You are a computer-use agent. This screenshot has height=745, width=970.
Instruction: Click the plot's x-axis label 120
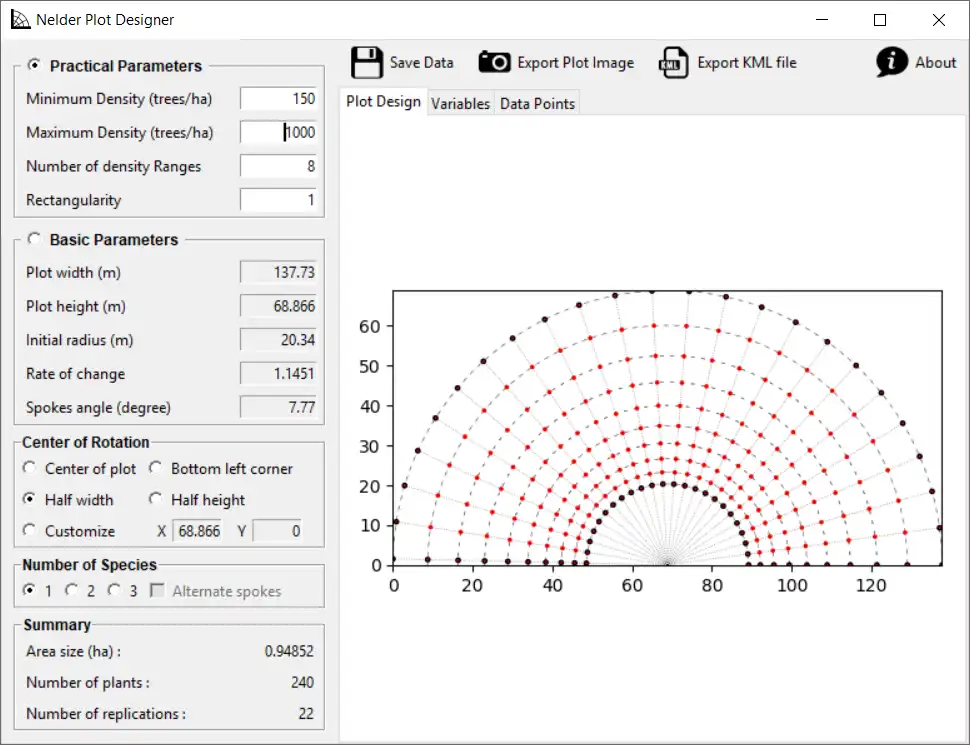pyautogui.click(x=870, y=585)
